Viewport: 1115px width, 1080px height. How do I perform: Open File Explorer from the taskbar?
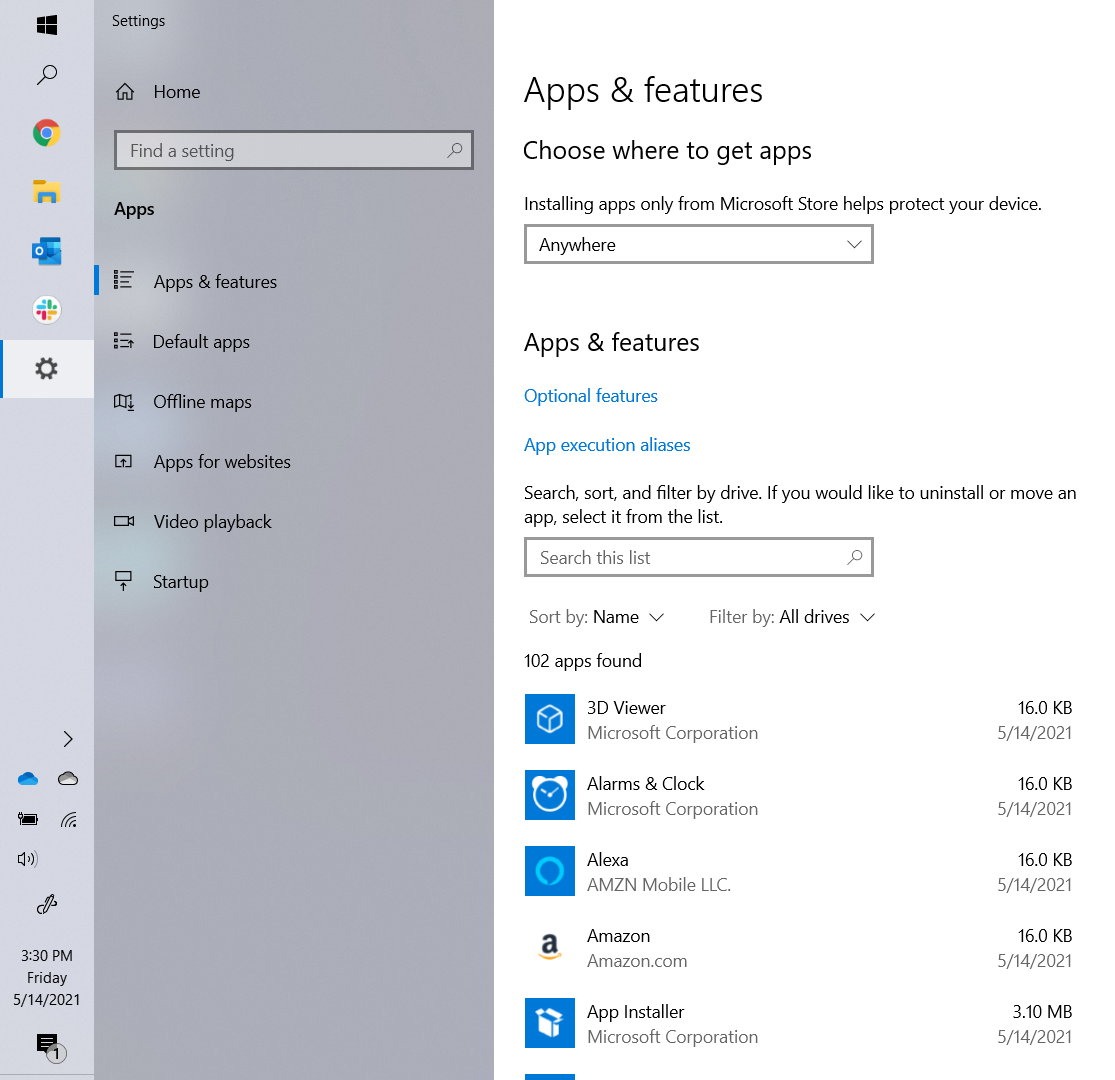click(46, 192)
